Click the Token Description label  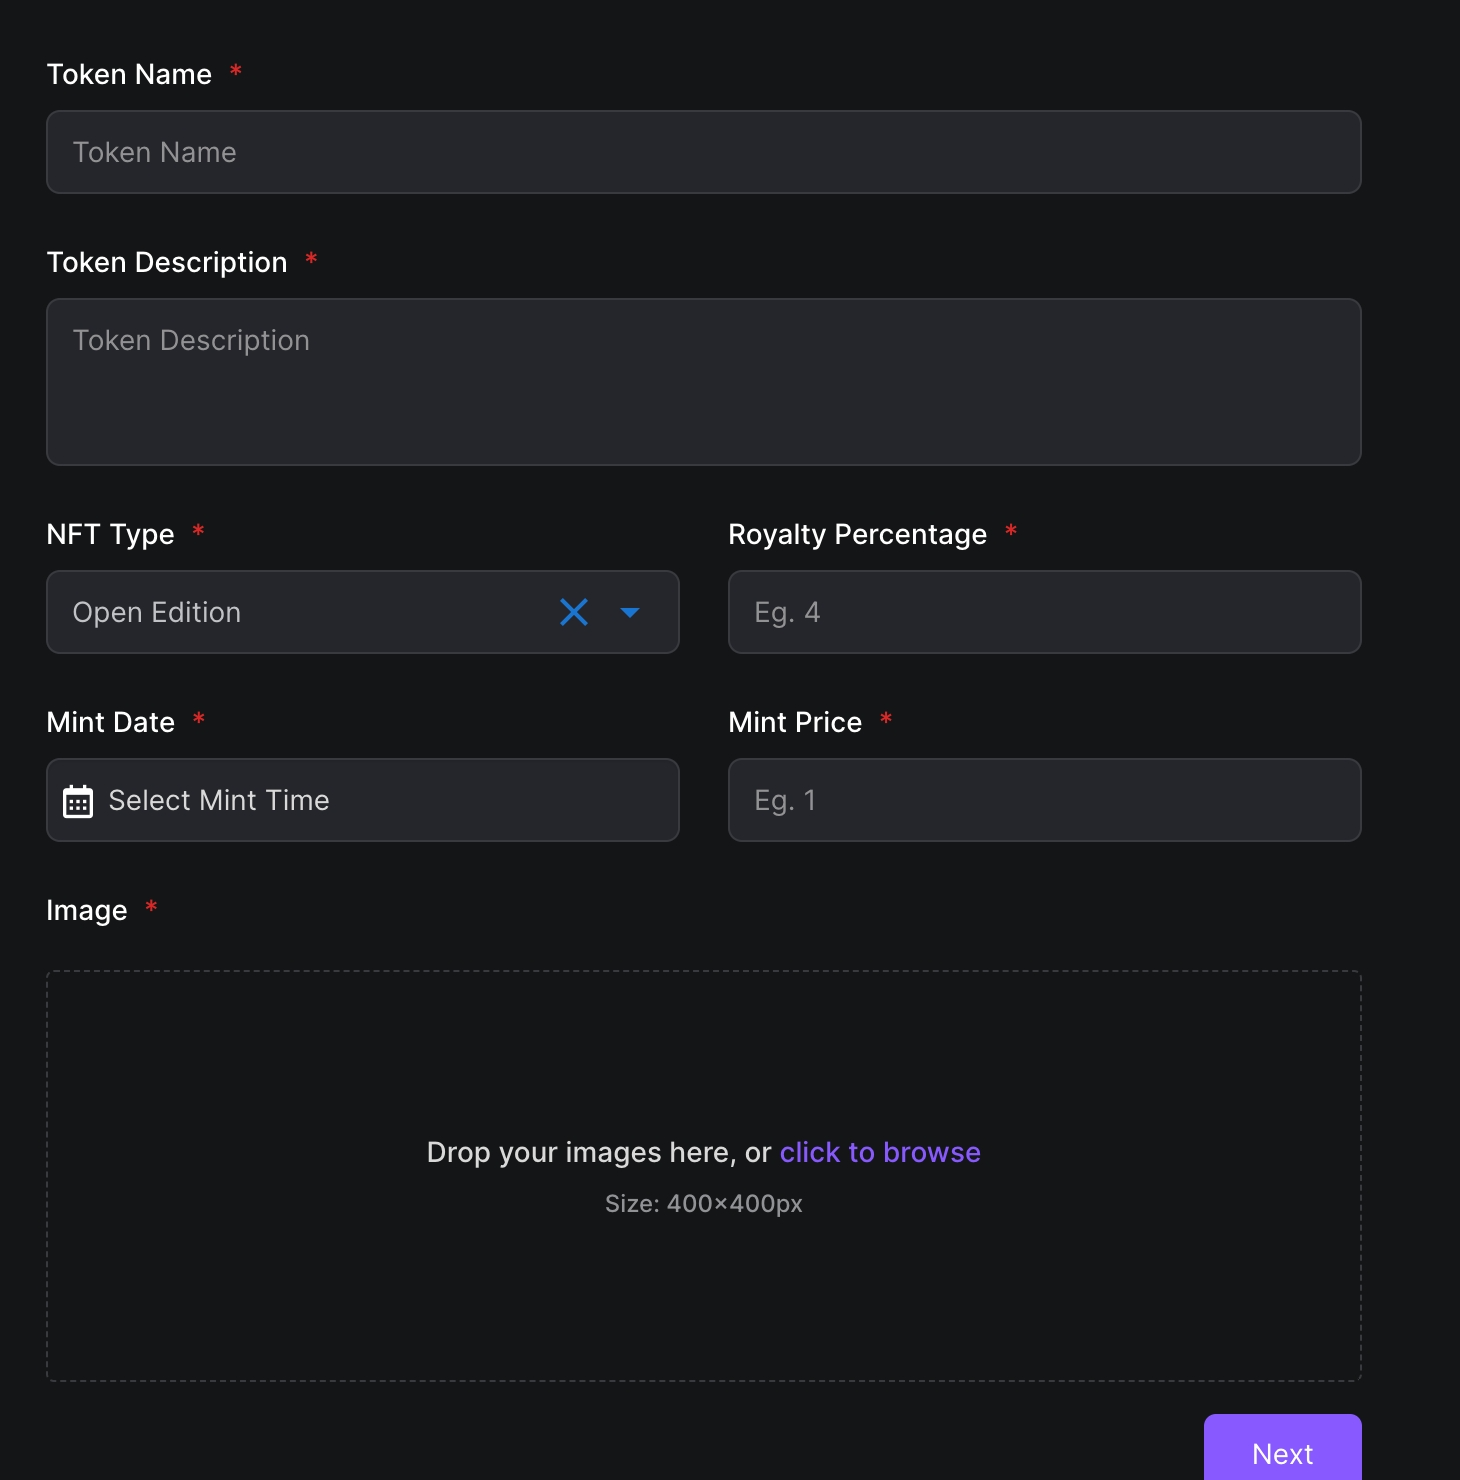click(x=167, y=262)
